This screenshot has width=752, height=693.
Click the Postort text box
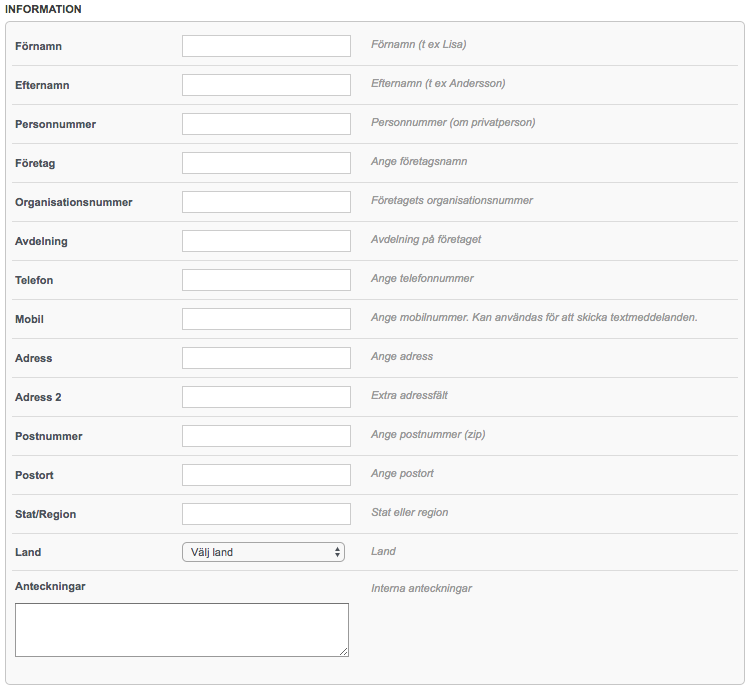pos(266,475)
